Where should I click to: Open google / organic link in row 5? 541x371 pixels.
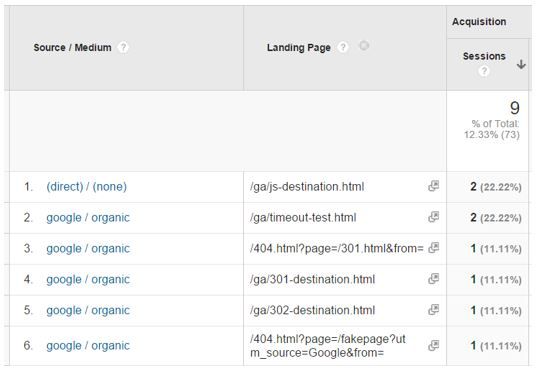click(x=88, y=310)
